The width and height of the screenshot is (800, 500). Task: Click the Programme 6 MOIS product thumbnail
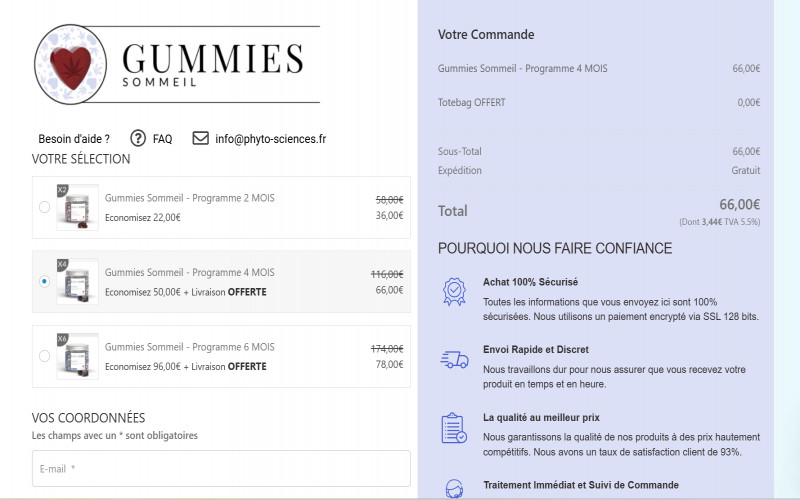[x=77, y=356]
